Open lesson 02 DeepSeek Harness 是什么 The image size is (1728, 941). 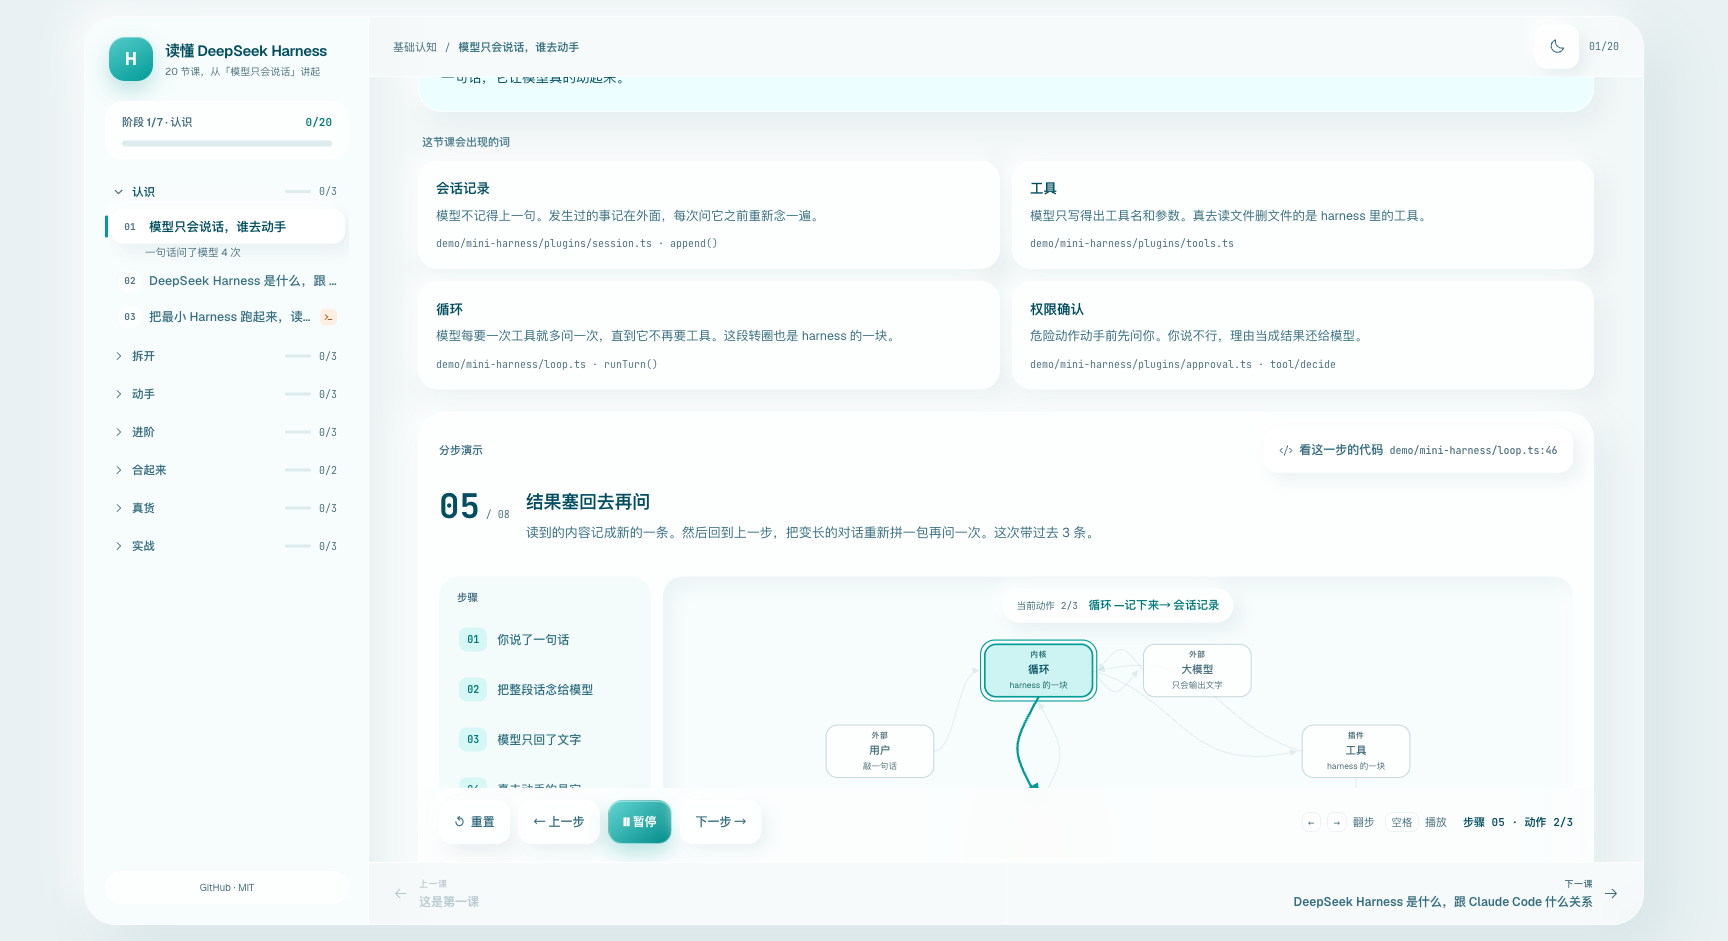[227, 281]
